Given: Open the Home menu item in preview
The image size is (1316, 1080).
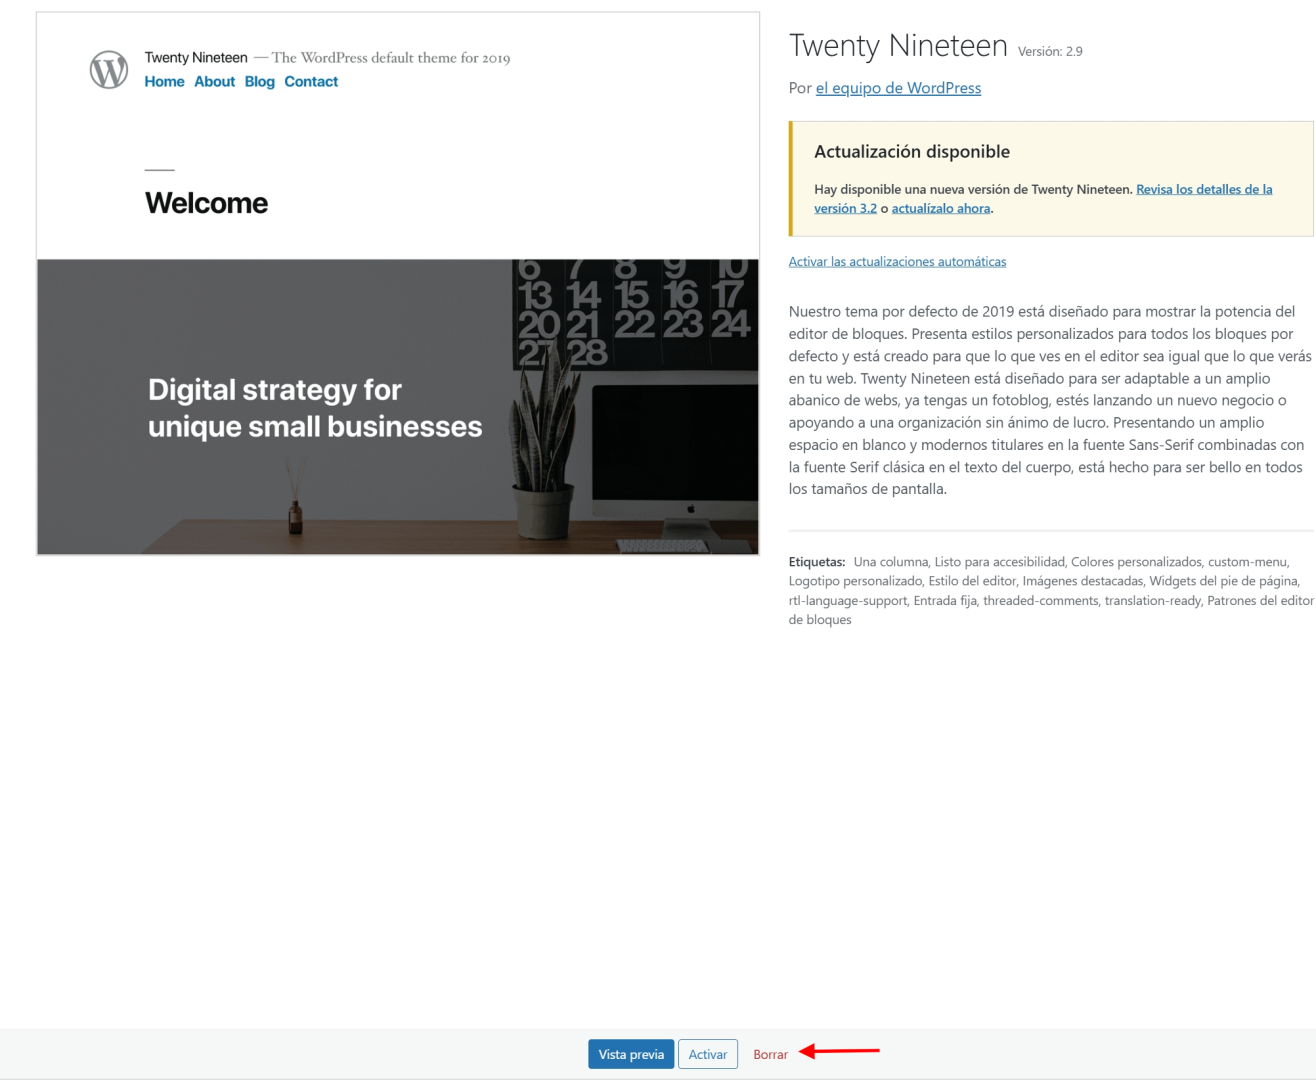Looking at the screenshot, I should click(164, 82).
